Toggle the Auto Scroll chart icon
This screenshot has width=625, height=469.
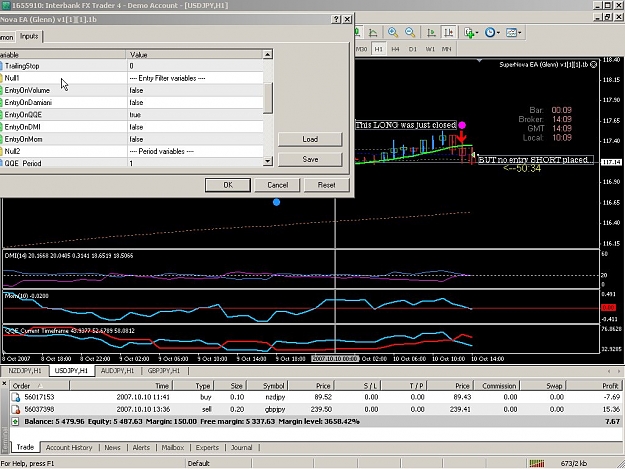(x=431, y=32)
